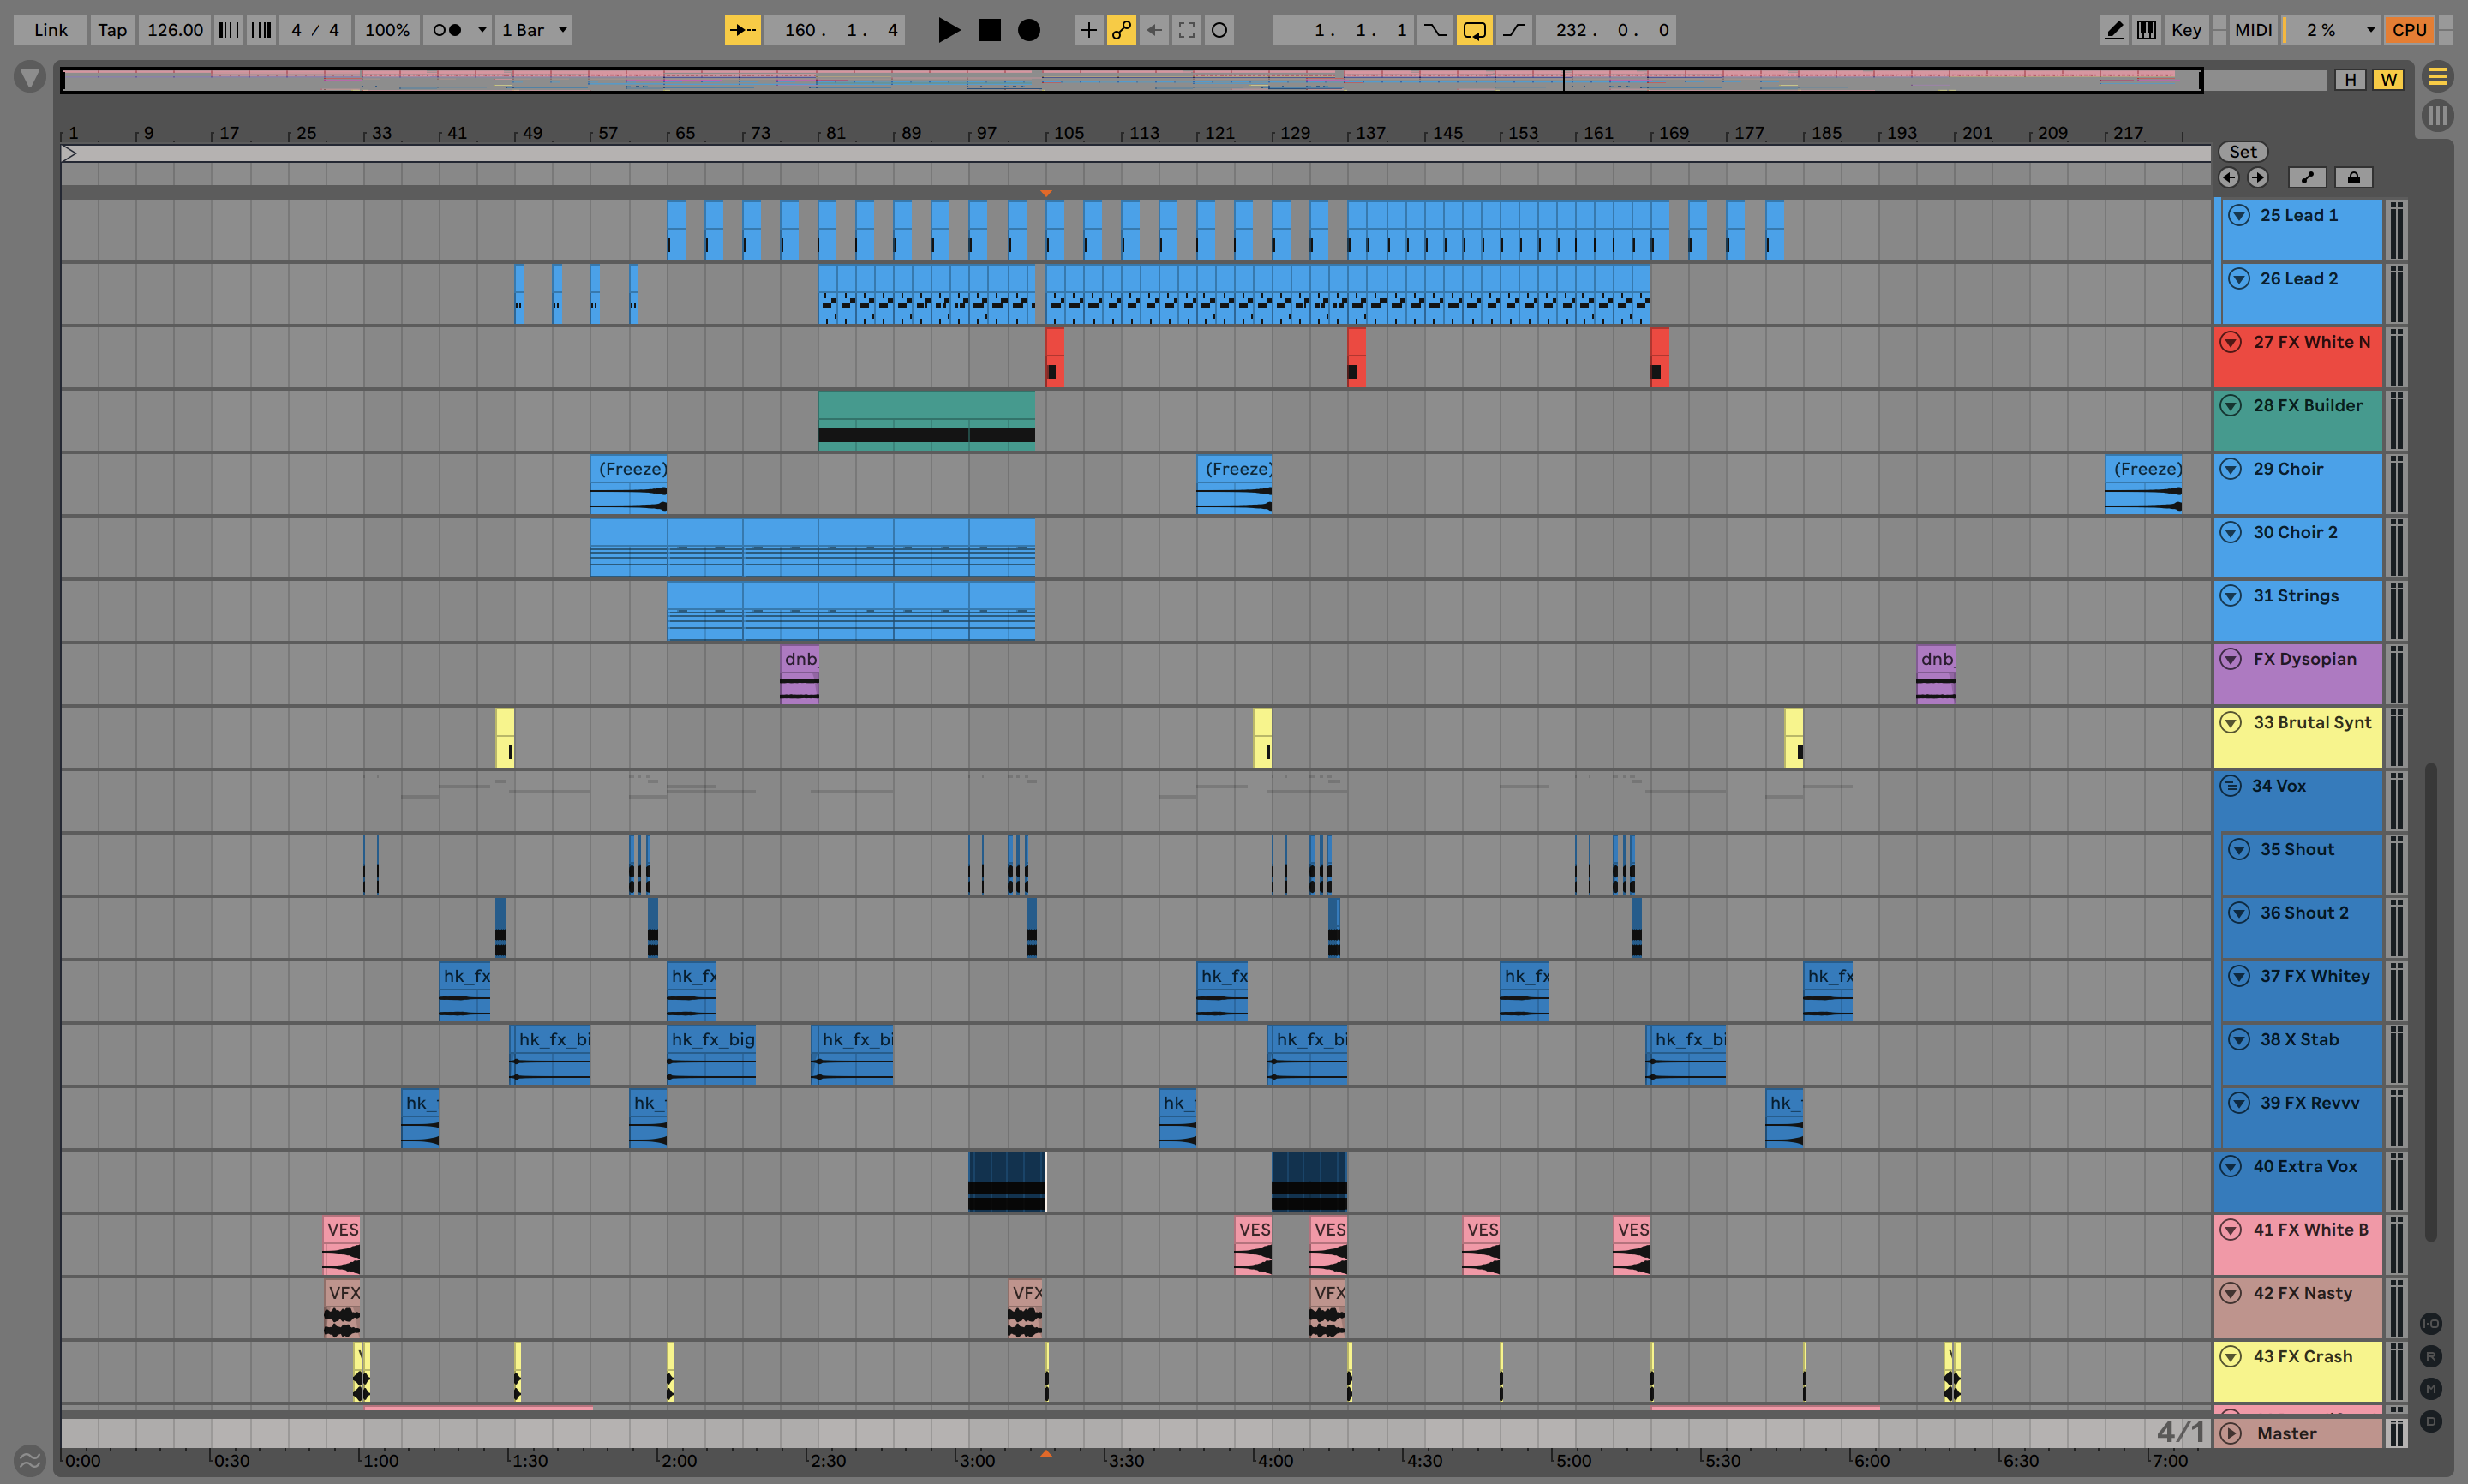Image resolution: width=2468 pixels, height=1484 pixels.
Task: Select the 43 FX Crash yellow track header
Action: [2298, 1372]
